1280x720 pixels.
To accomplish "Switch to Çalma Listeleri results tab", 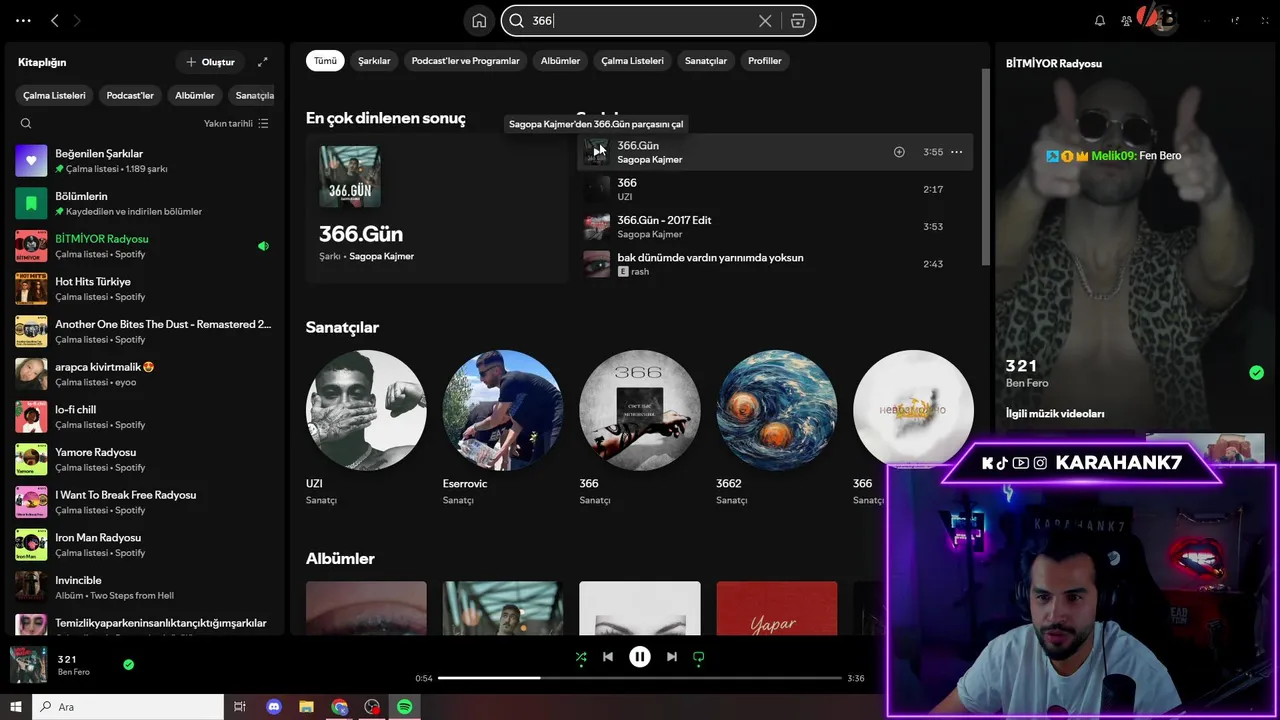I will [632, 61].
